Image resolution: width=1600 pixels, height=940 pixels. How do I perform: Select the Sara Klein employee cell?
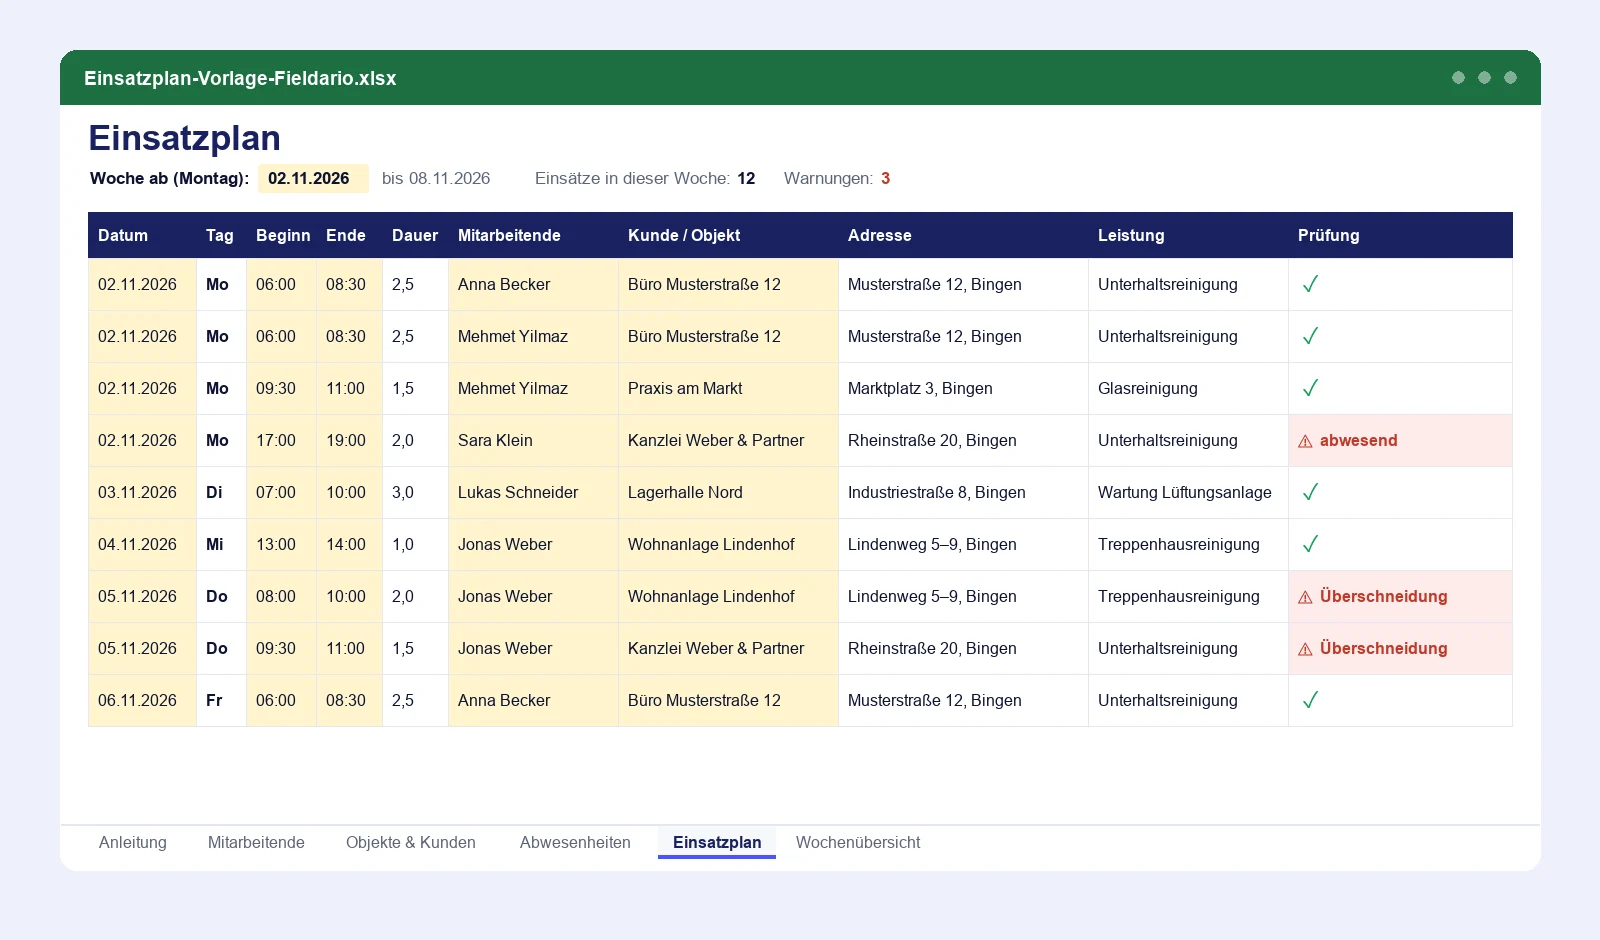[x=533, y=440]
